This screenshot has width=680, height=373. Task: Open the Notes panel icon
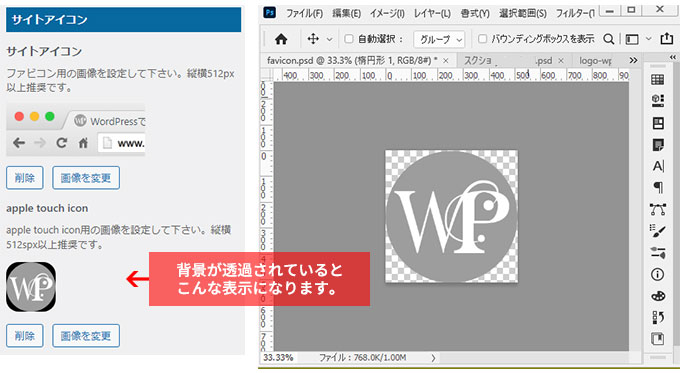click(658, 145)
